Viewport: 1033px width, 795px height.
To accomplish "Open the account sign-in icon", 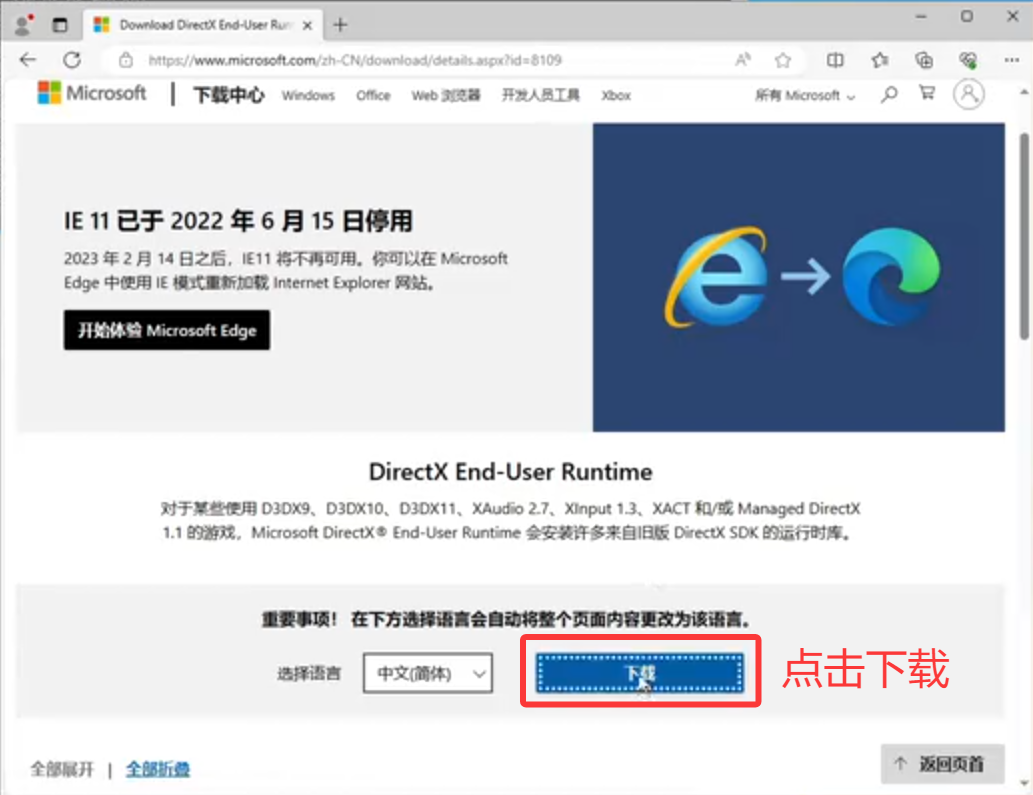I will coord(967,95).
